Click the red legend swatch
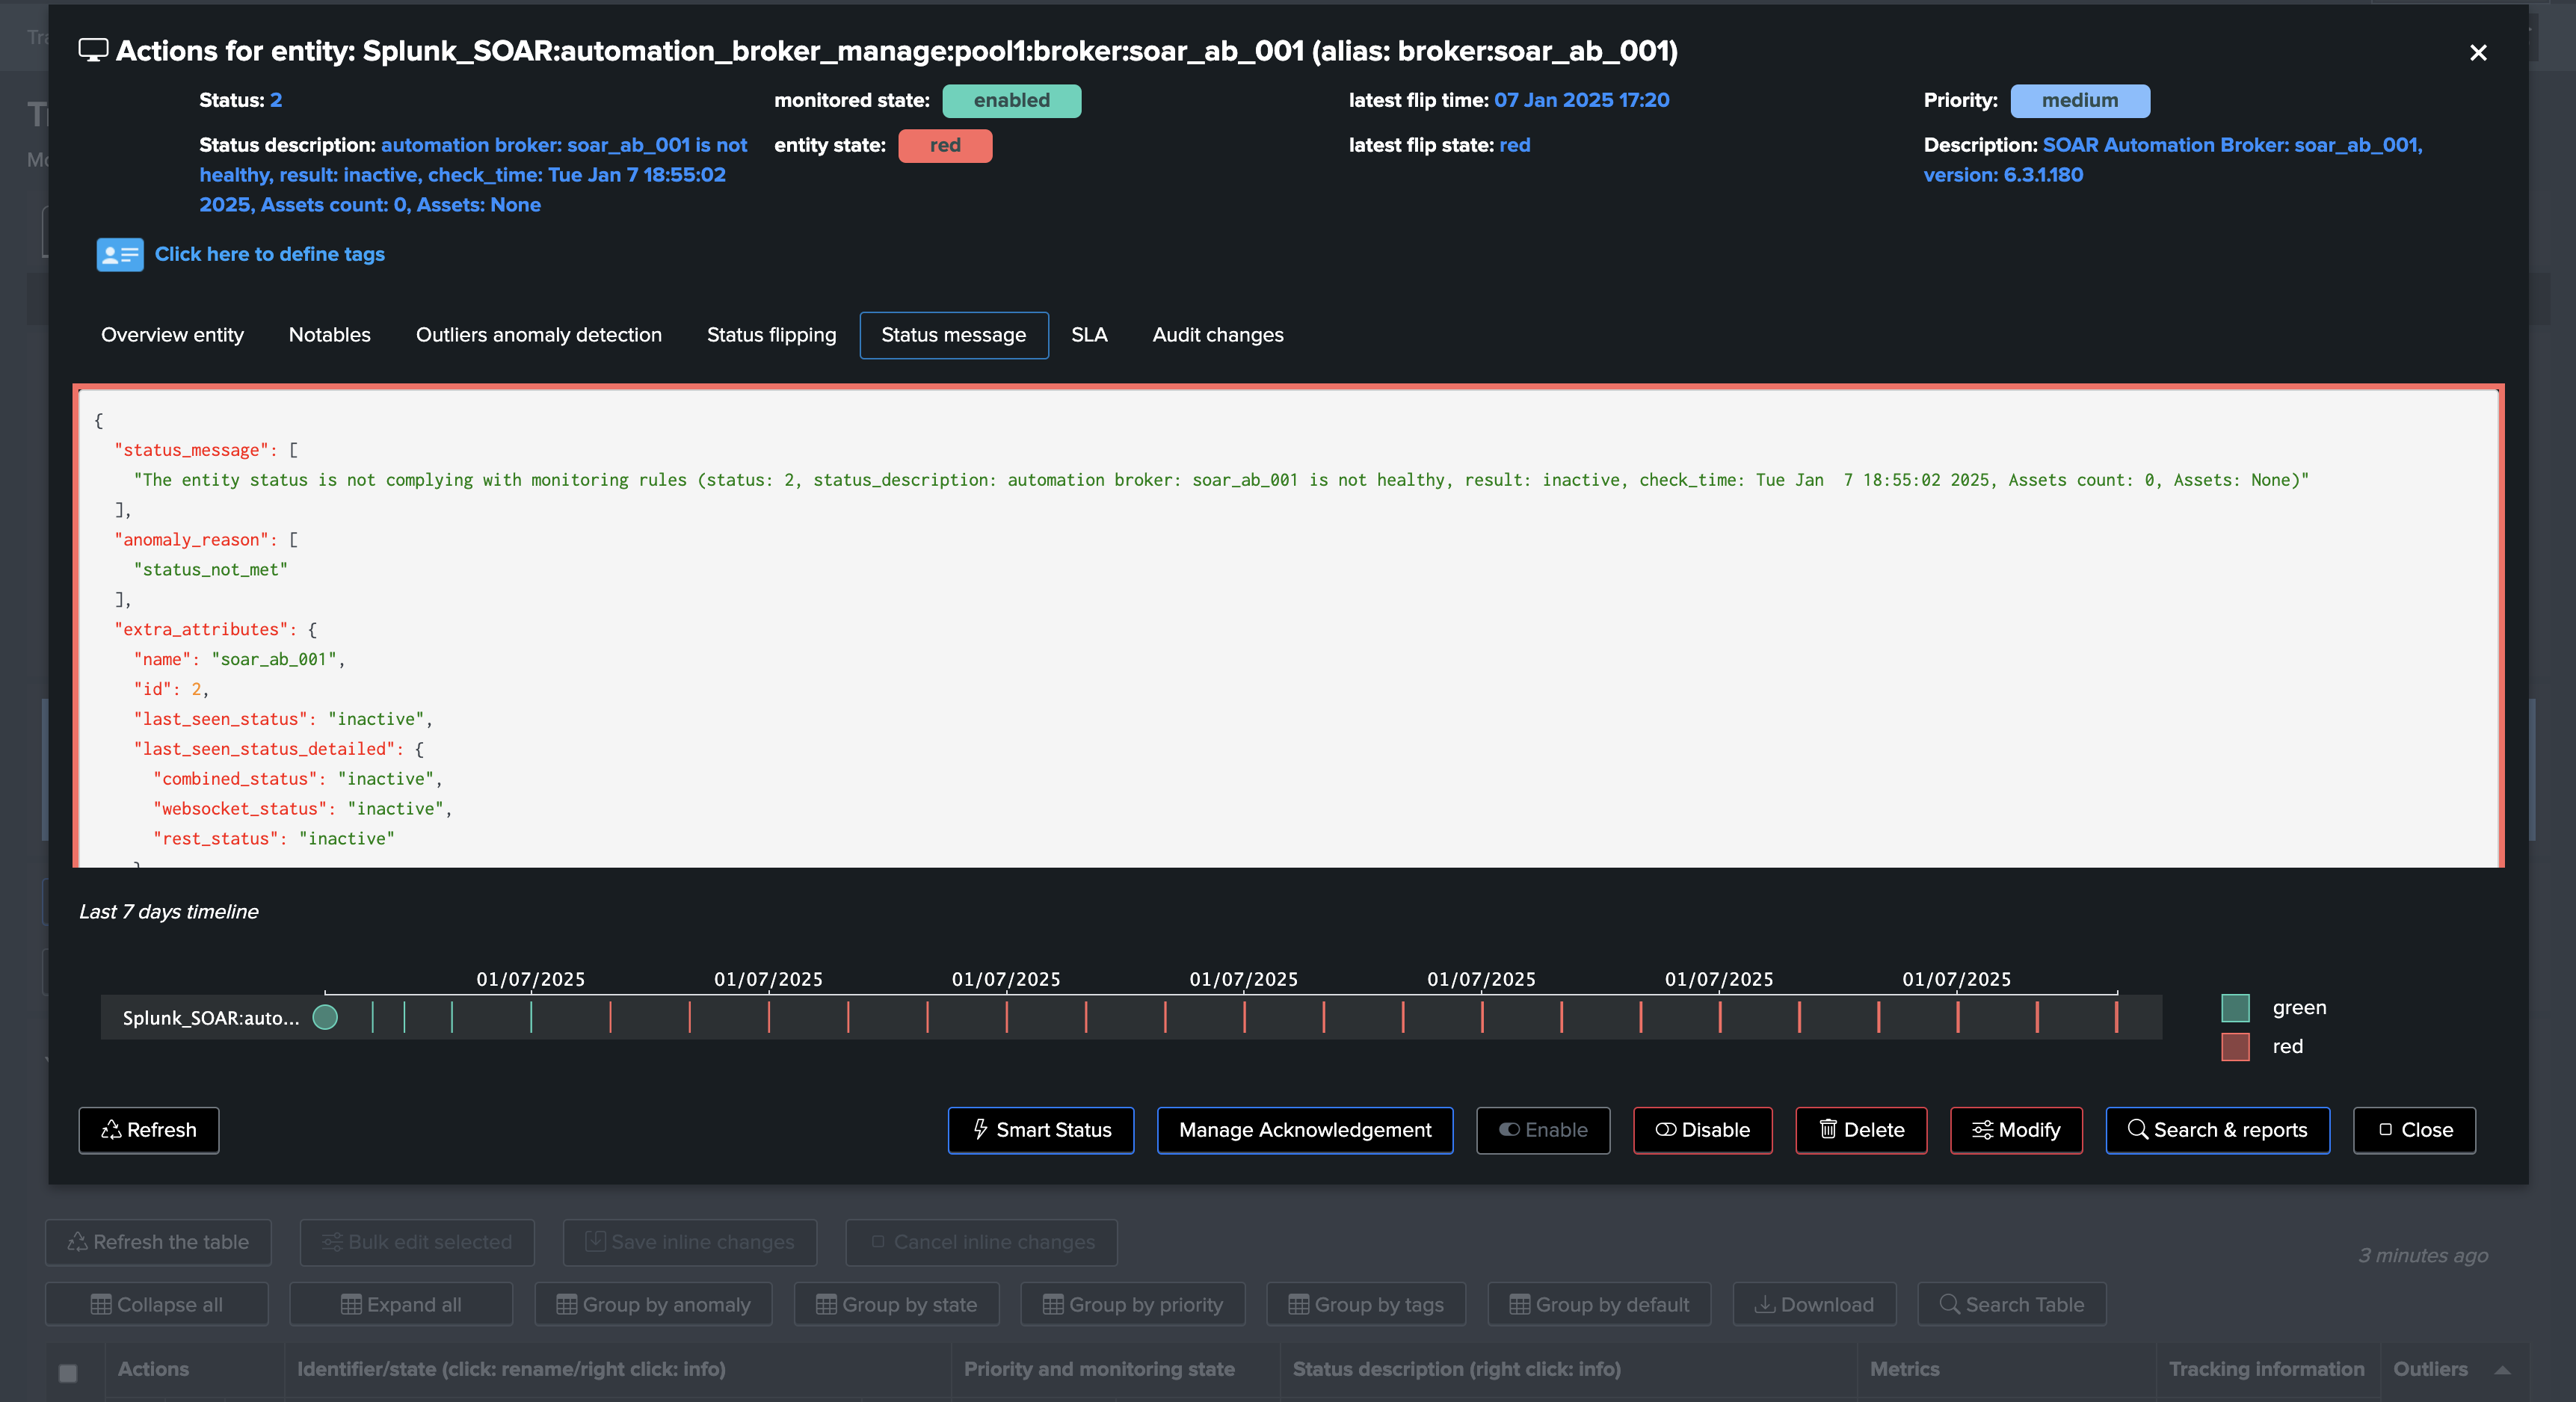This screenshot has height=1402, width=2576. pos(2235,1047)
